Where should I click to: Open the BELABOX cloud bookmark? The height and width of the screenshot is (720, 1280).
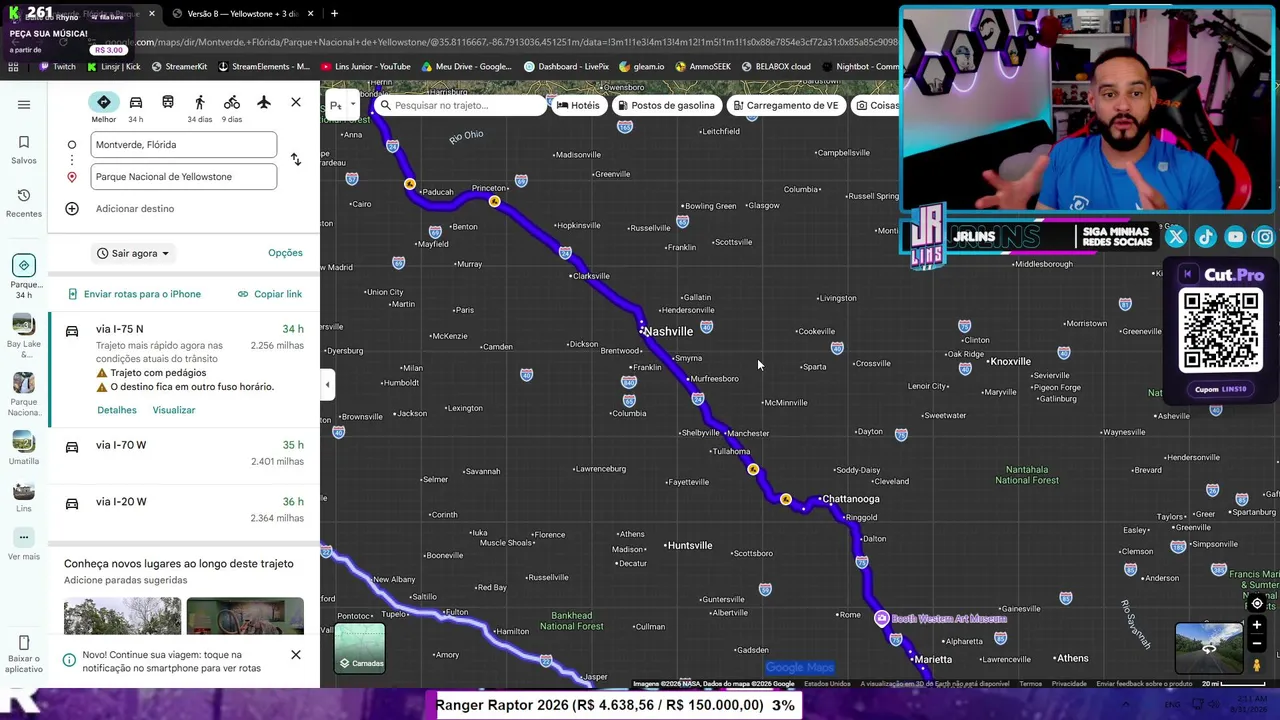tap(778, 67)
